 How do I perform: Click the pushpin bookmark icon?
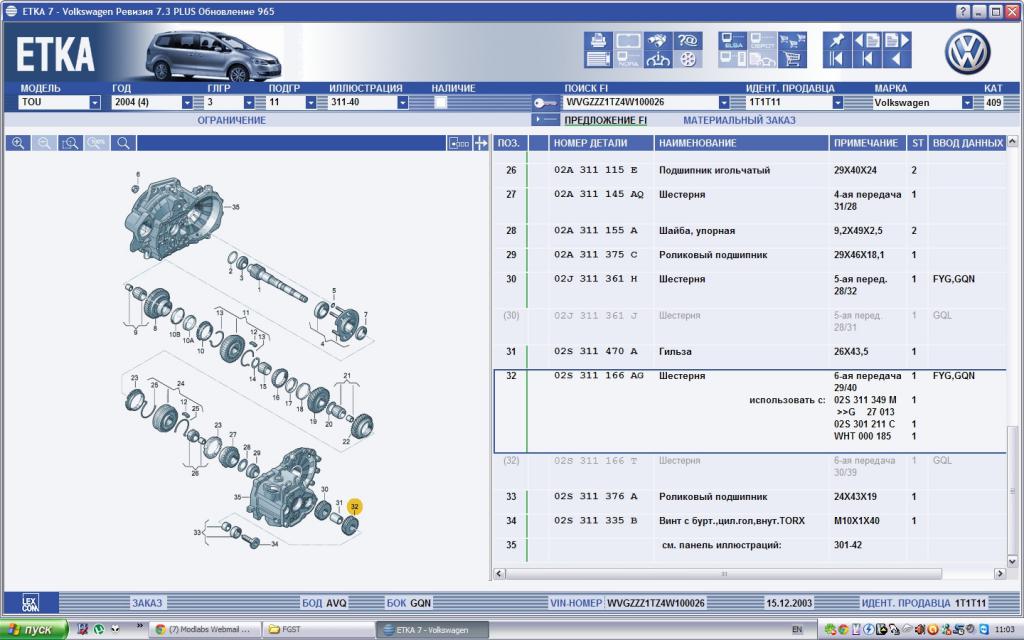[x=837, y=40]
